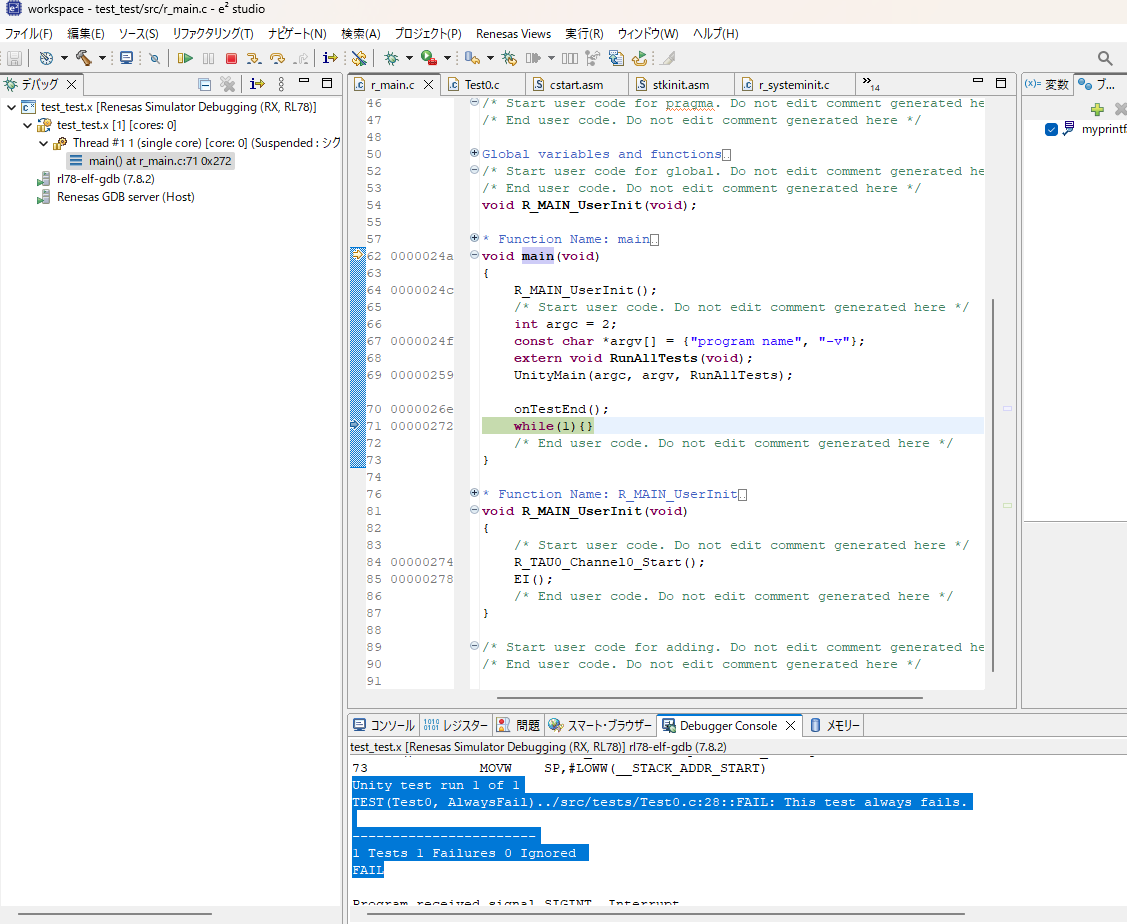The height and width of the screenshot is (924, 1127).
Task: Open the search magnifier at top right
Action: [1105, 58]
